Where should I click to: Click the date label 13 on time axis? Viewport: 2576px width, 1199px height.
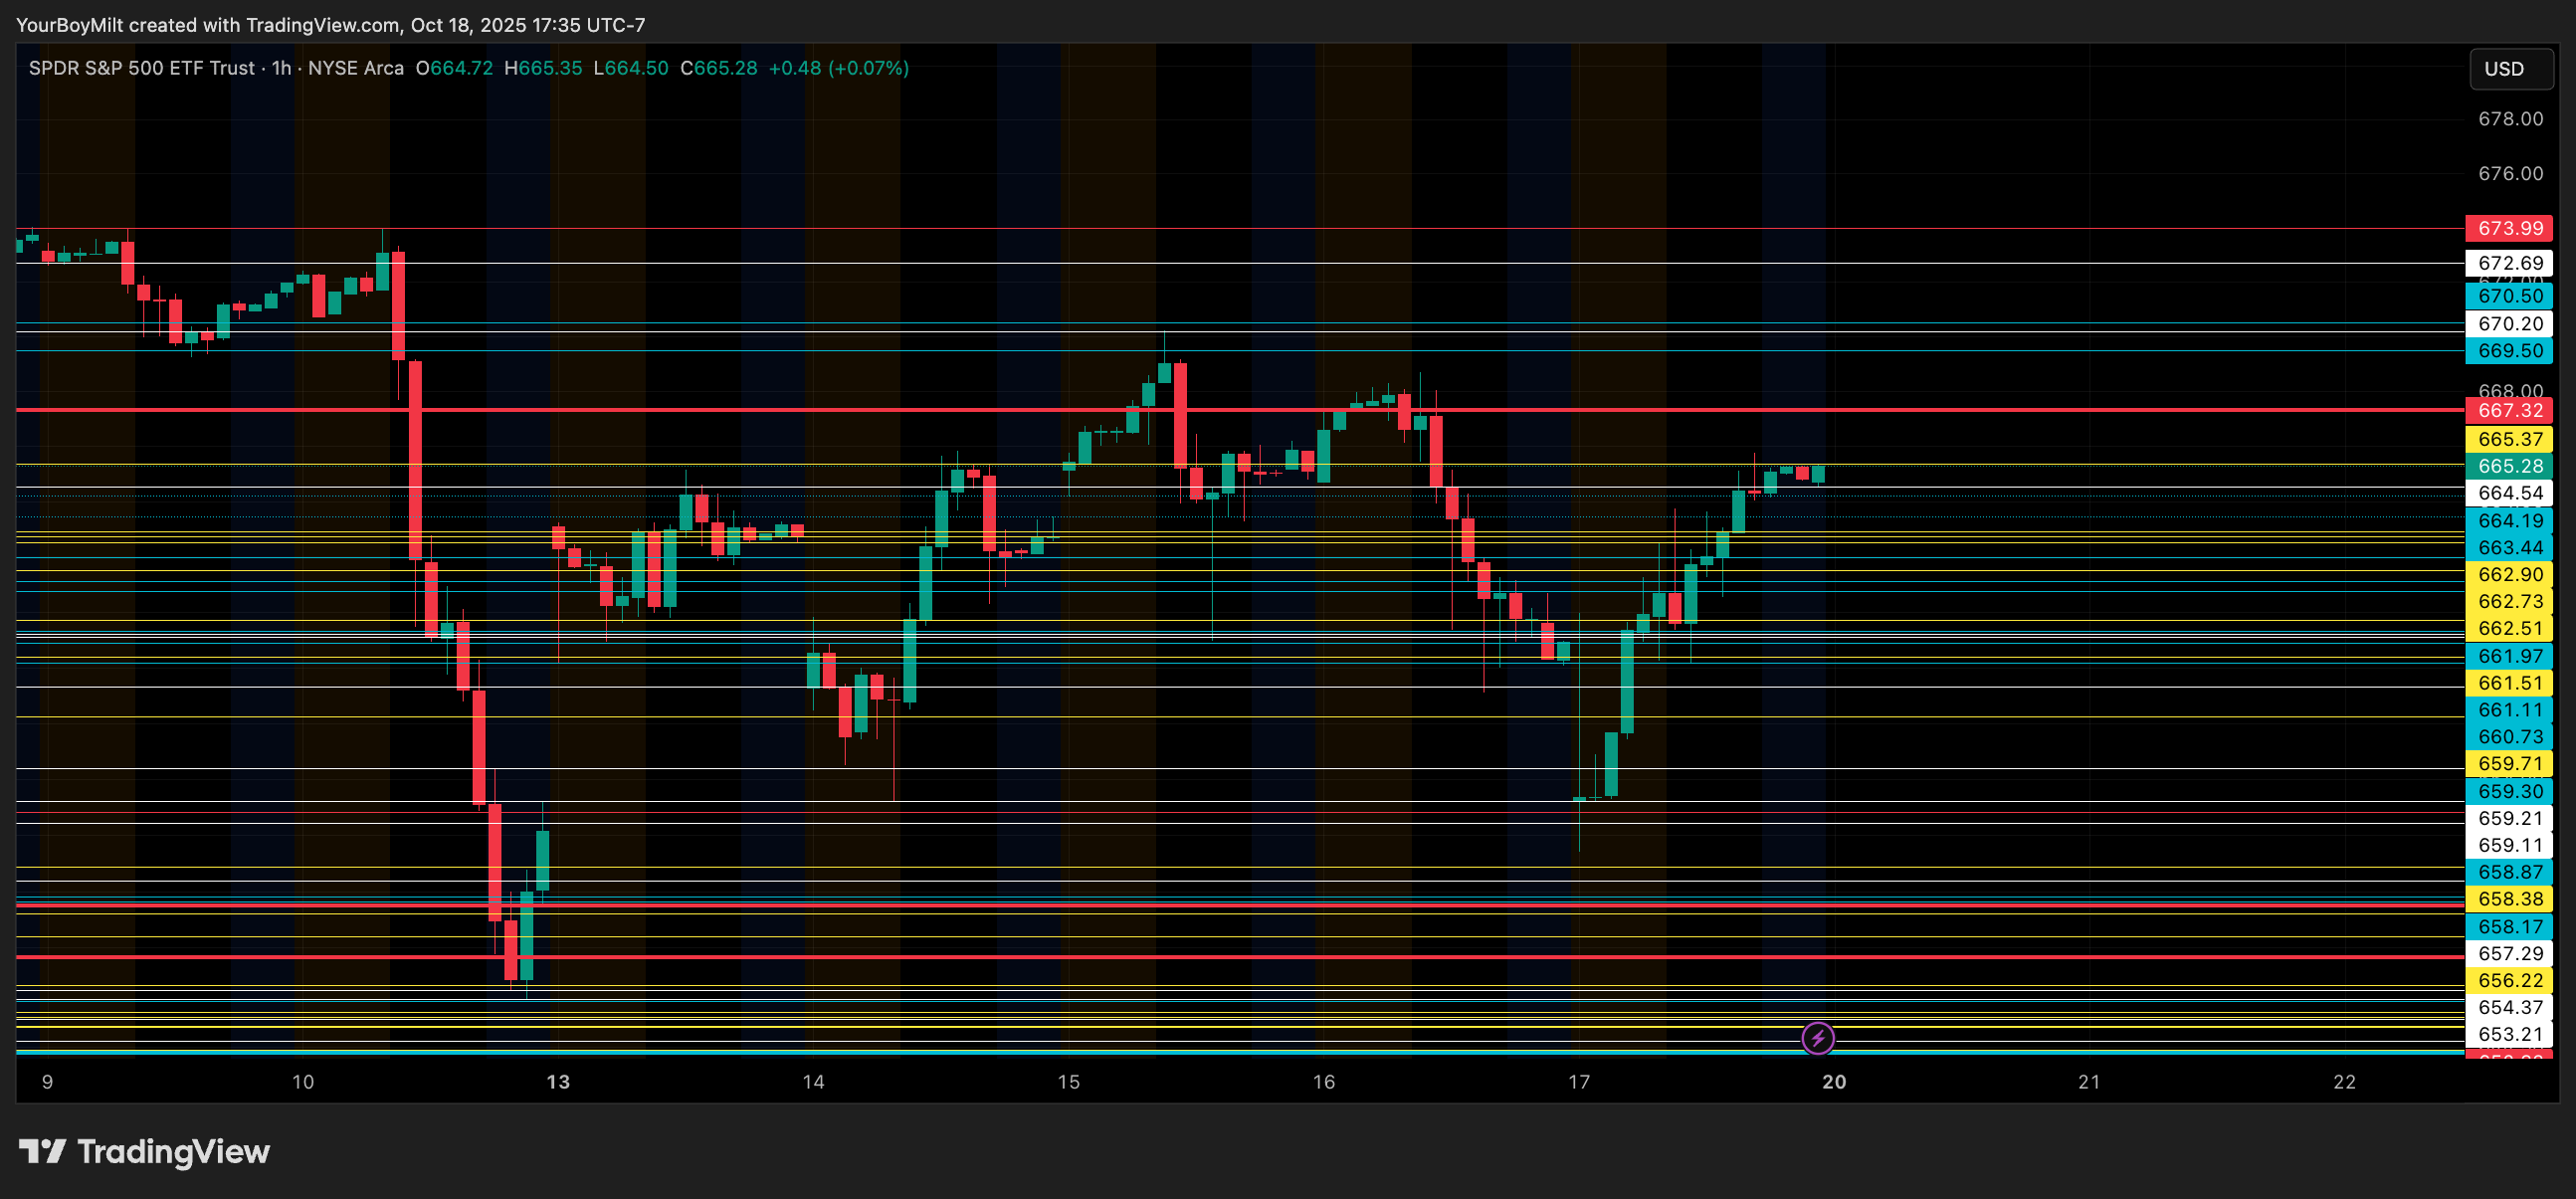[558, 1082]
